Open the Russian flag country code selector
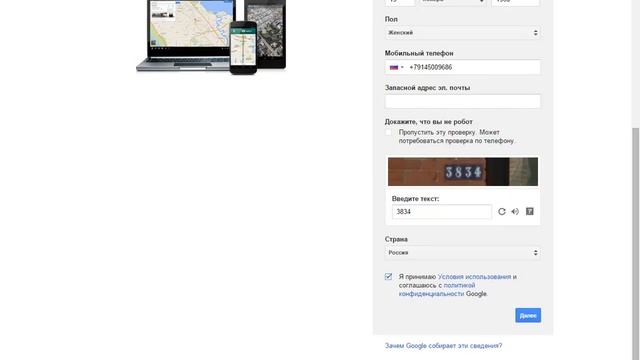 pyautogui.click(x=396, y=67)
